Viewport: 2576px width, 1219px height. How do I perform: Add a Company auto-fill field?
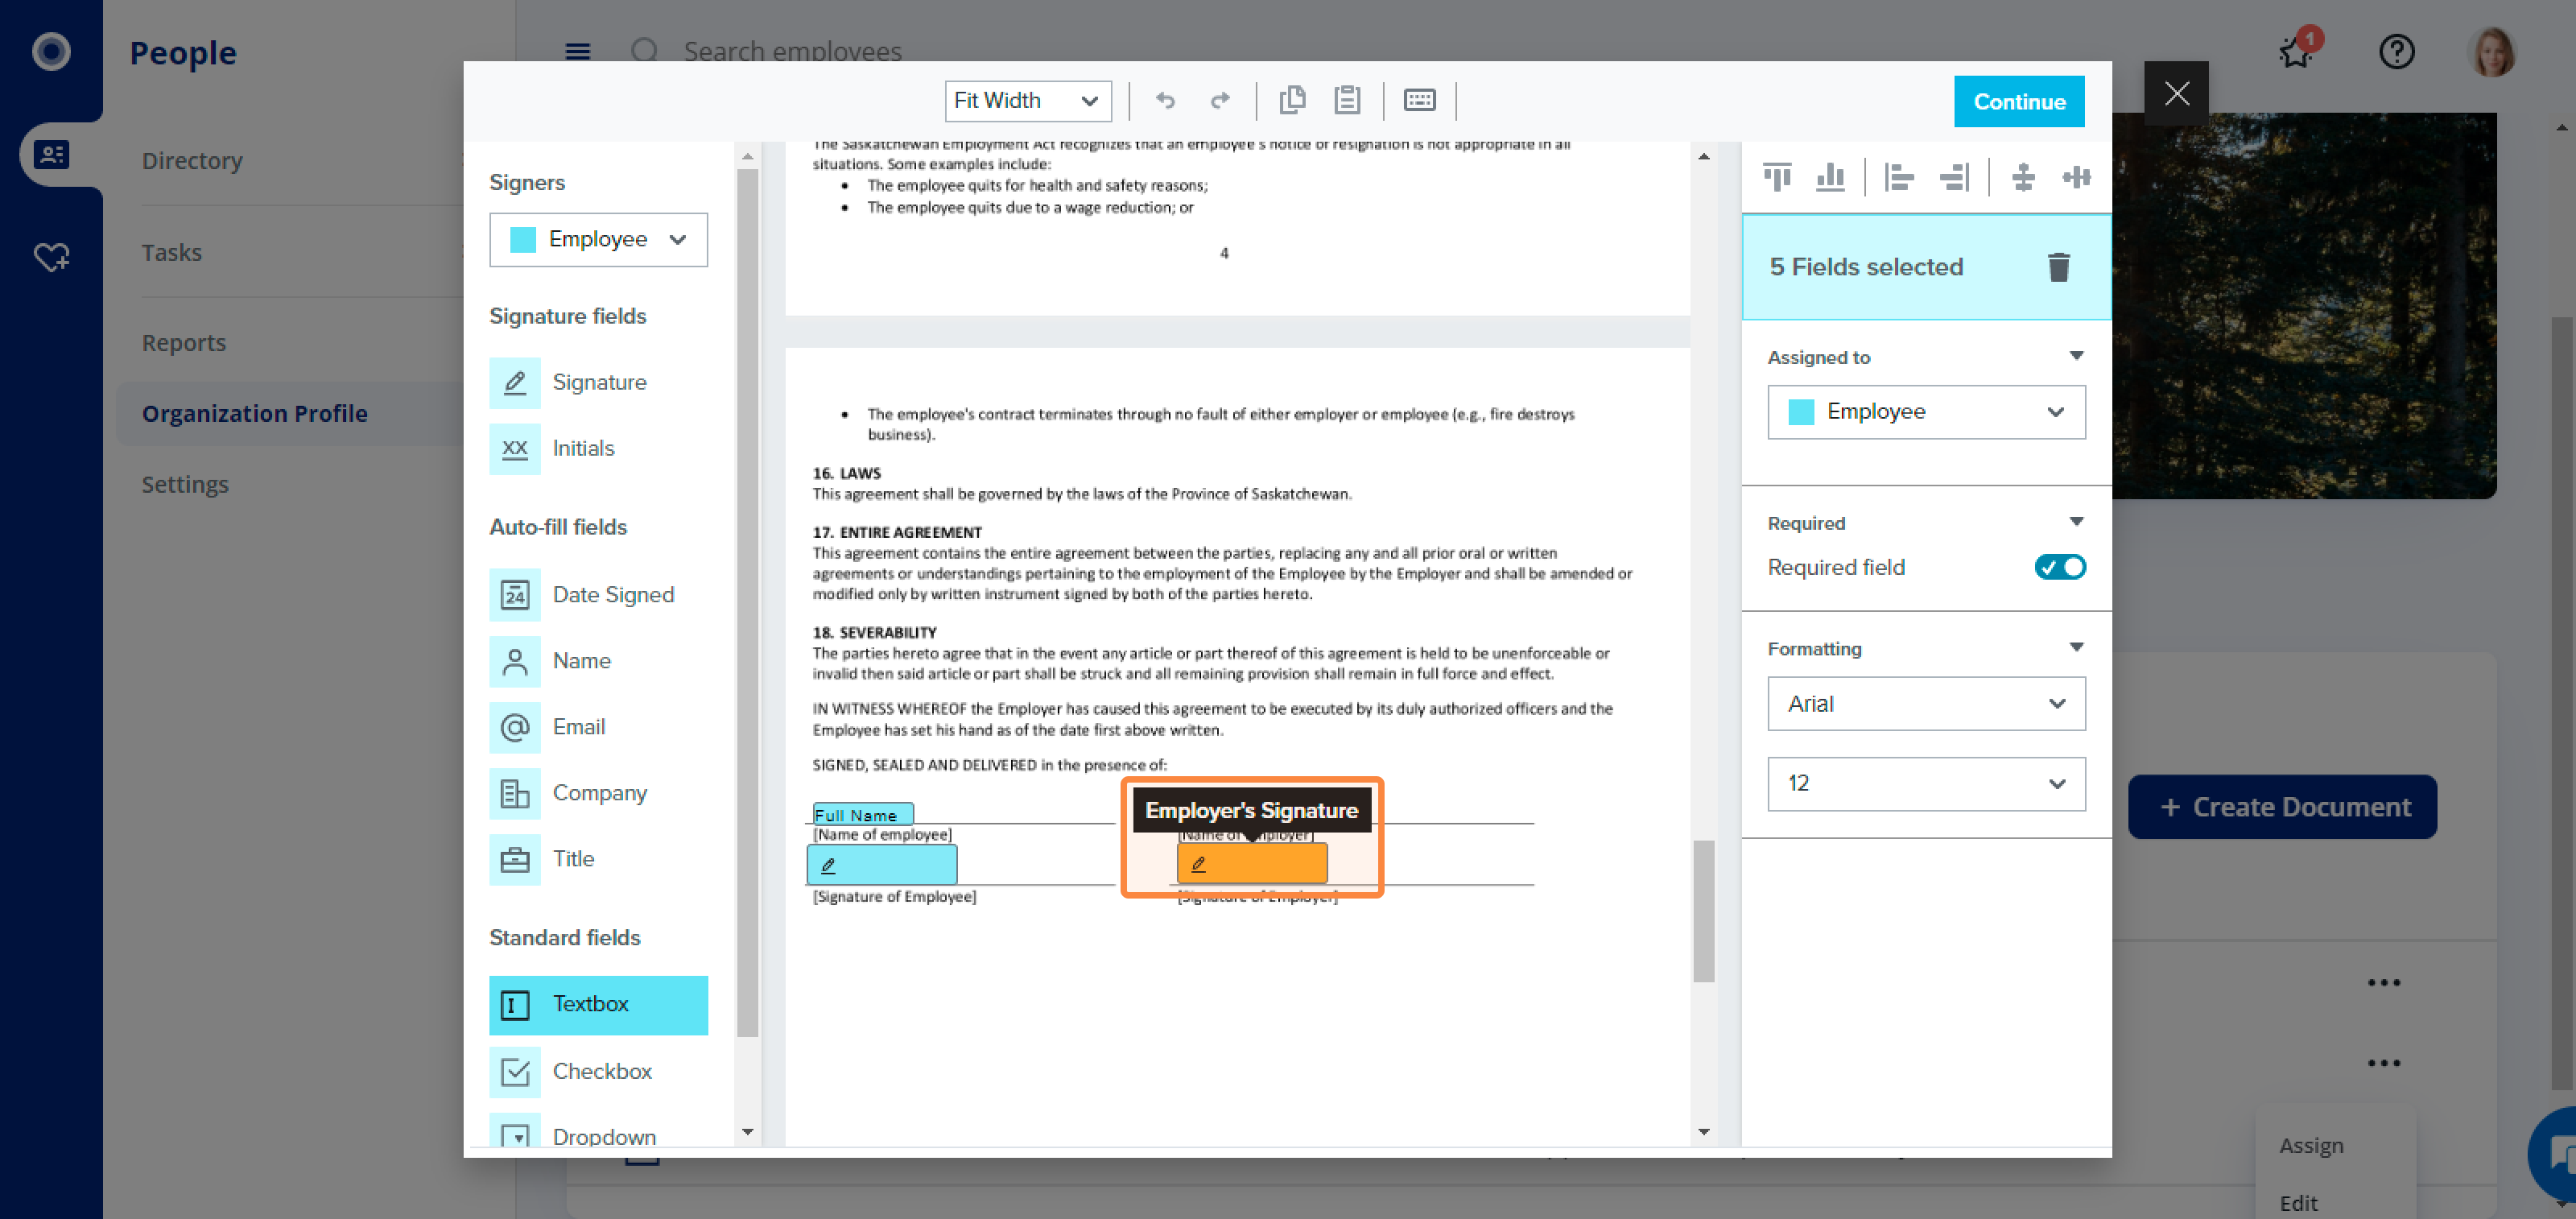coord(598,793)
